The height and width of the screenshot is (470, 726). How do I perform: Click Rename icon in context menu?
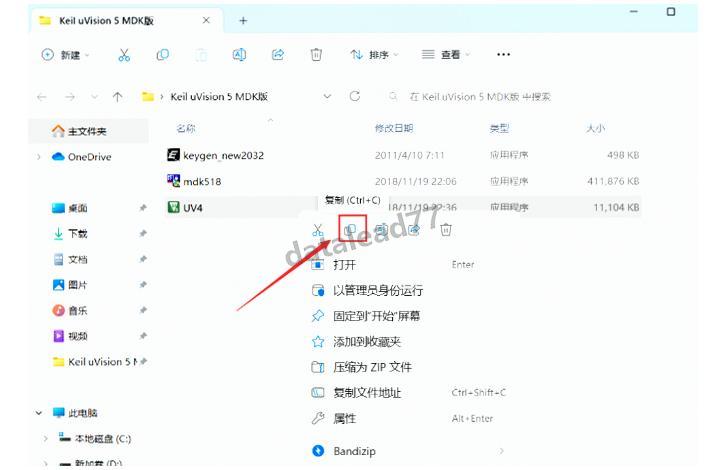[381, 229]
